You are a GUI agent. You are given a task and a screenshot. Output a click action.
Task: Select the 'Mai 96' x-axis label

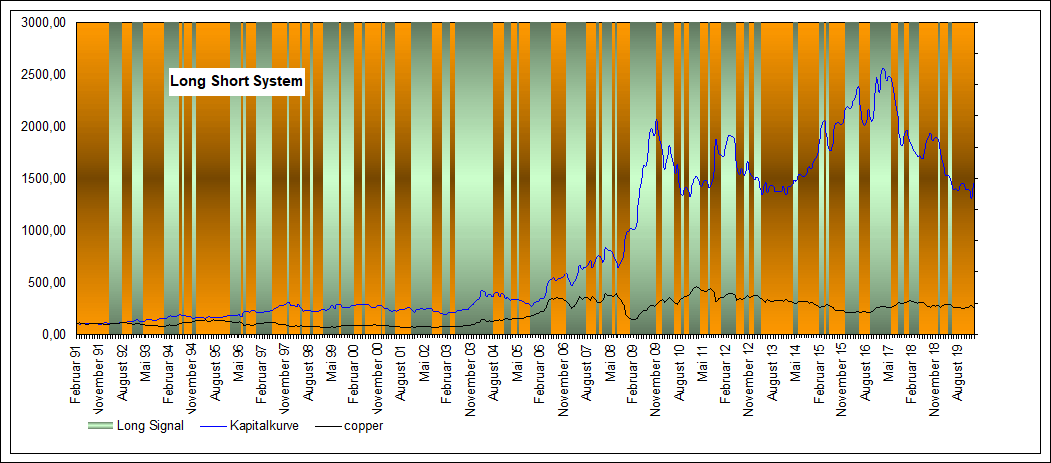239,363
